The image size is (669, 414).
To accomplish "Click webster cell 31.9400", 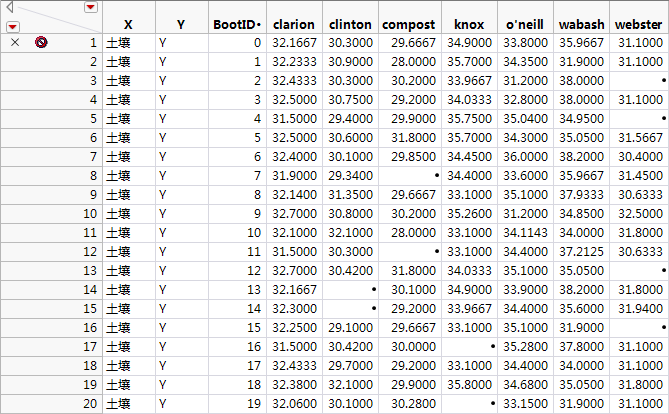I will 640,309.
